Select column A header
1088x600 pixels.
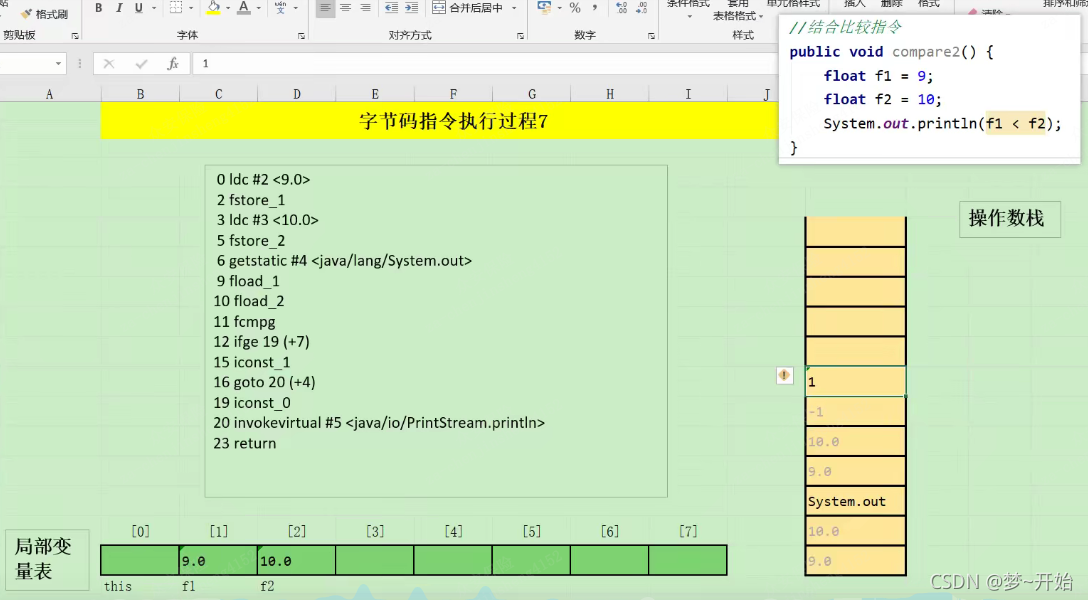point(49,94)
